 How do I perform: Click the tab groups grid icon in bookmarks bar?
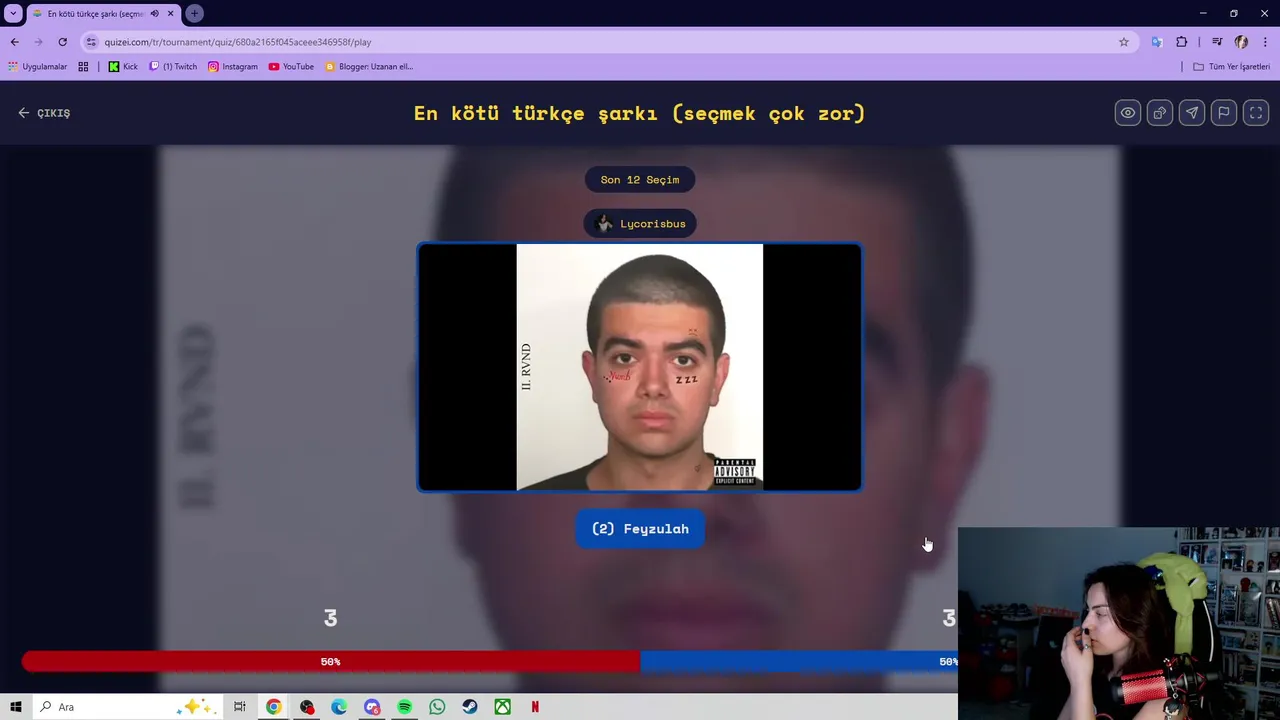(83, 67)
